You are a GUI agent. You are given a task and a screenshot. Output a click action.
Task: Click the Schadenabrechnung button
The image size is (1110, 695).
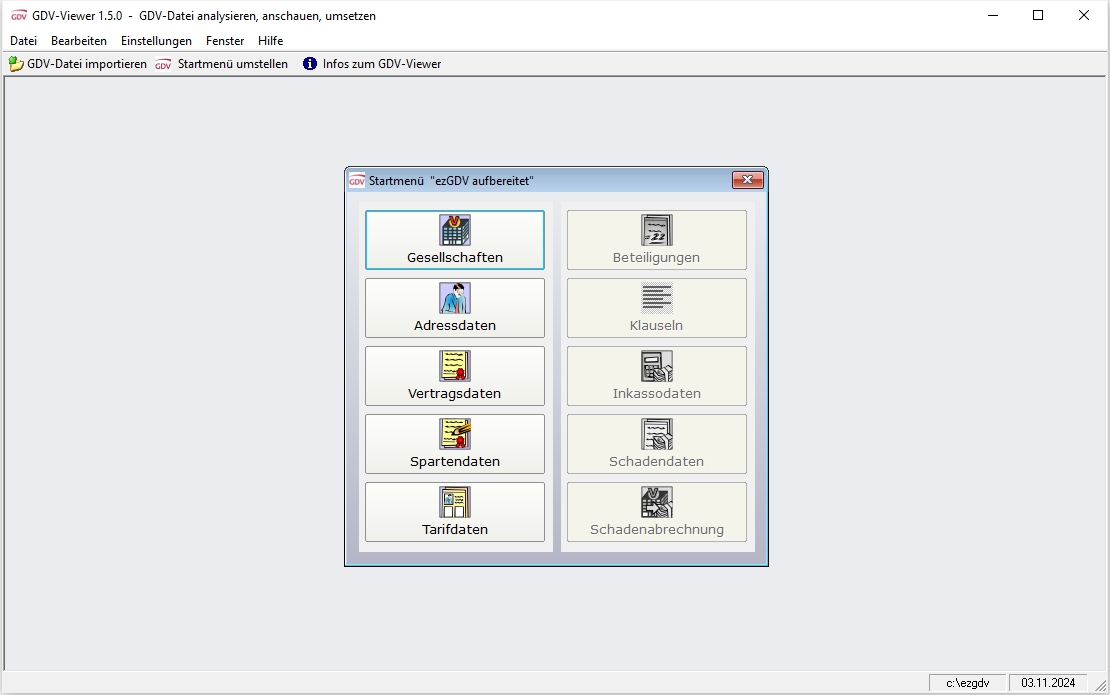(x=656, y=512)
